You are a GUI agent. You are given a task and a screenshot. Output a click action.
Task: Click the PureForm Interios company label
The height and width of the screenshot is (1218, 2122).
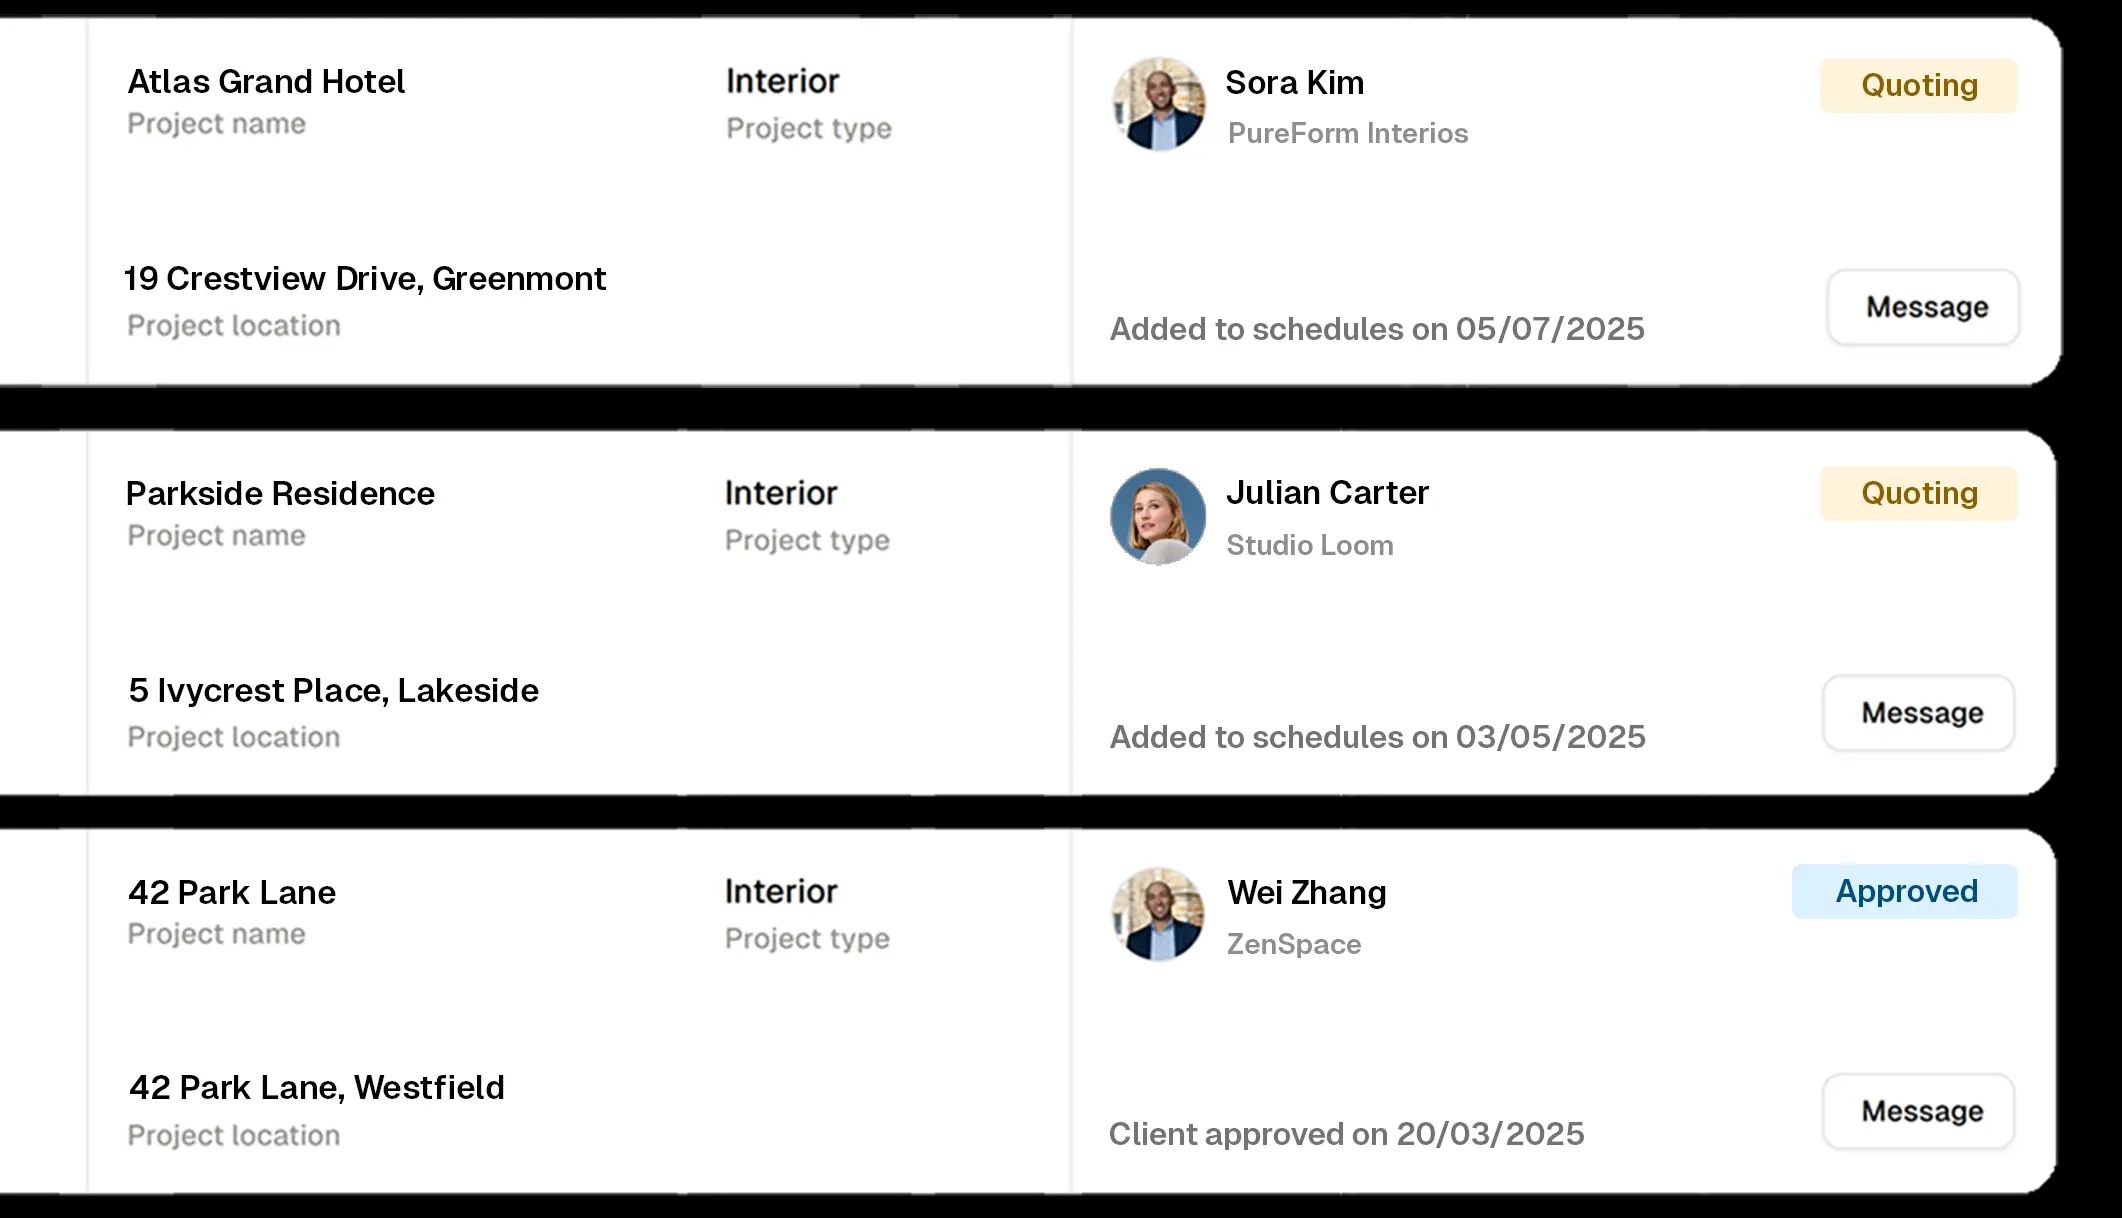1348,133
